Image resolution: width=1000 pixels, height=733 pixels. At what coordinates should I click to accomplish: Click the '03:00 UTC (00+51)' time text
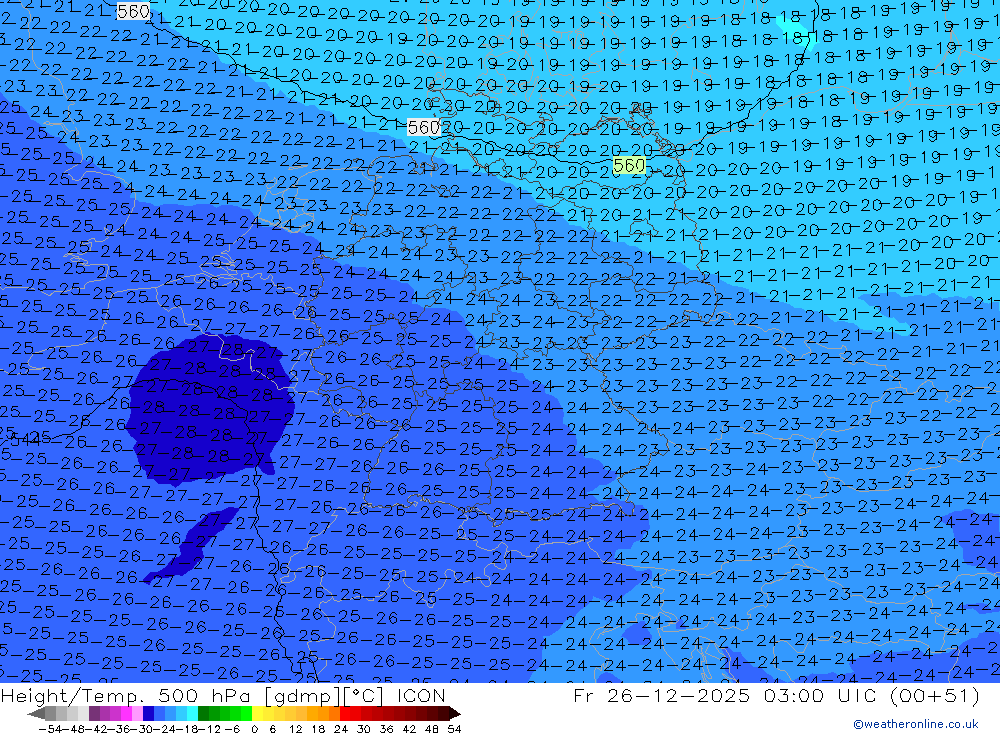click(x=872, y=695)
